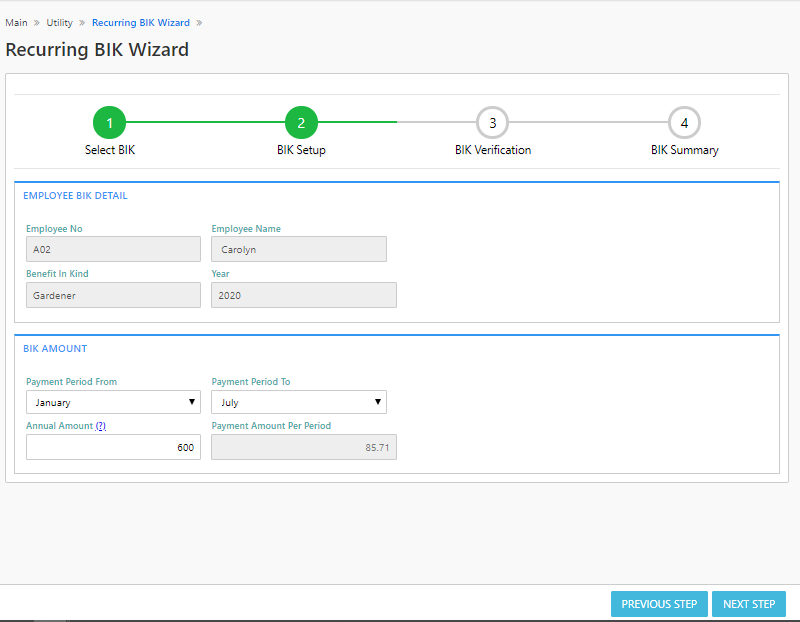Open Payment Period From dropdown

click(113, 402)
